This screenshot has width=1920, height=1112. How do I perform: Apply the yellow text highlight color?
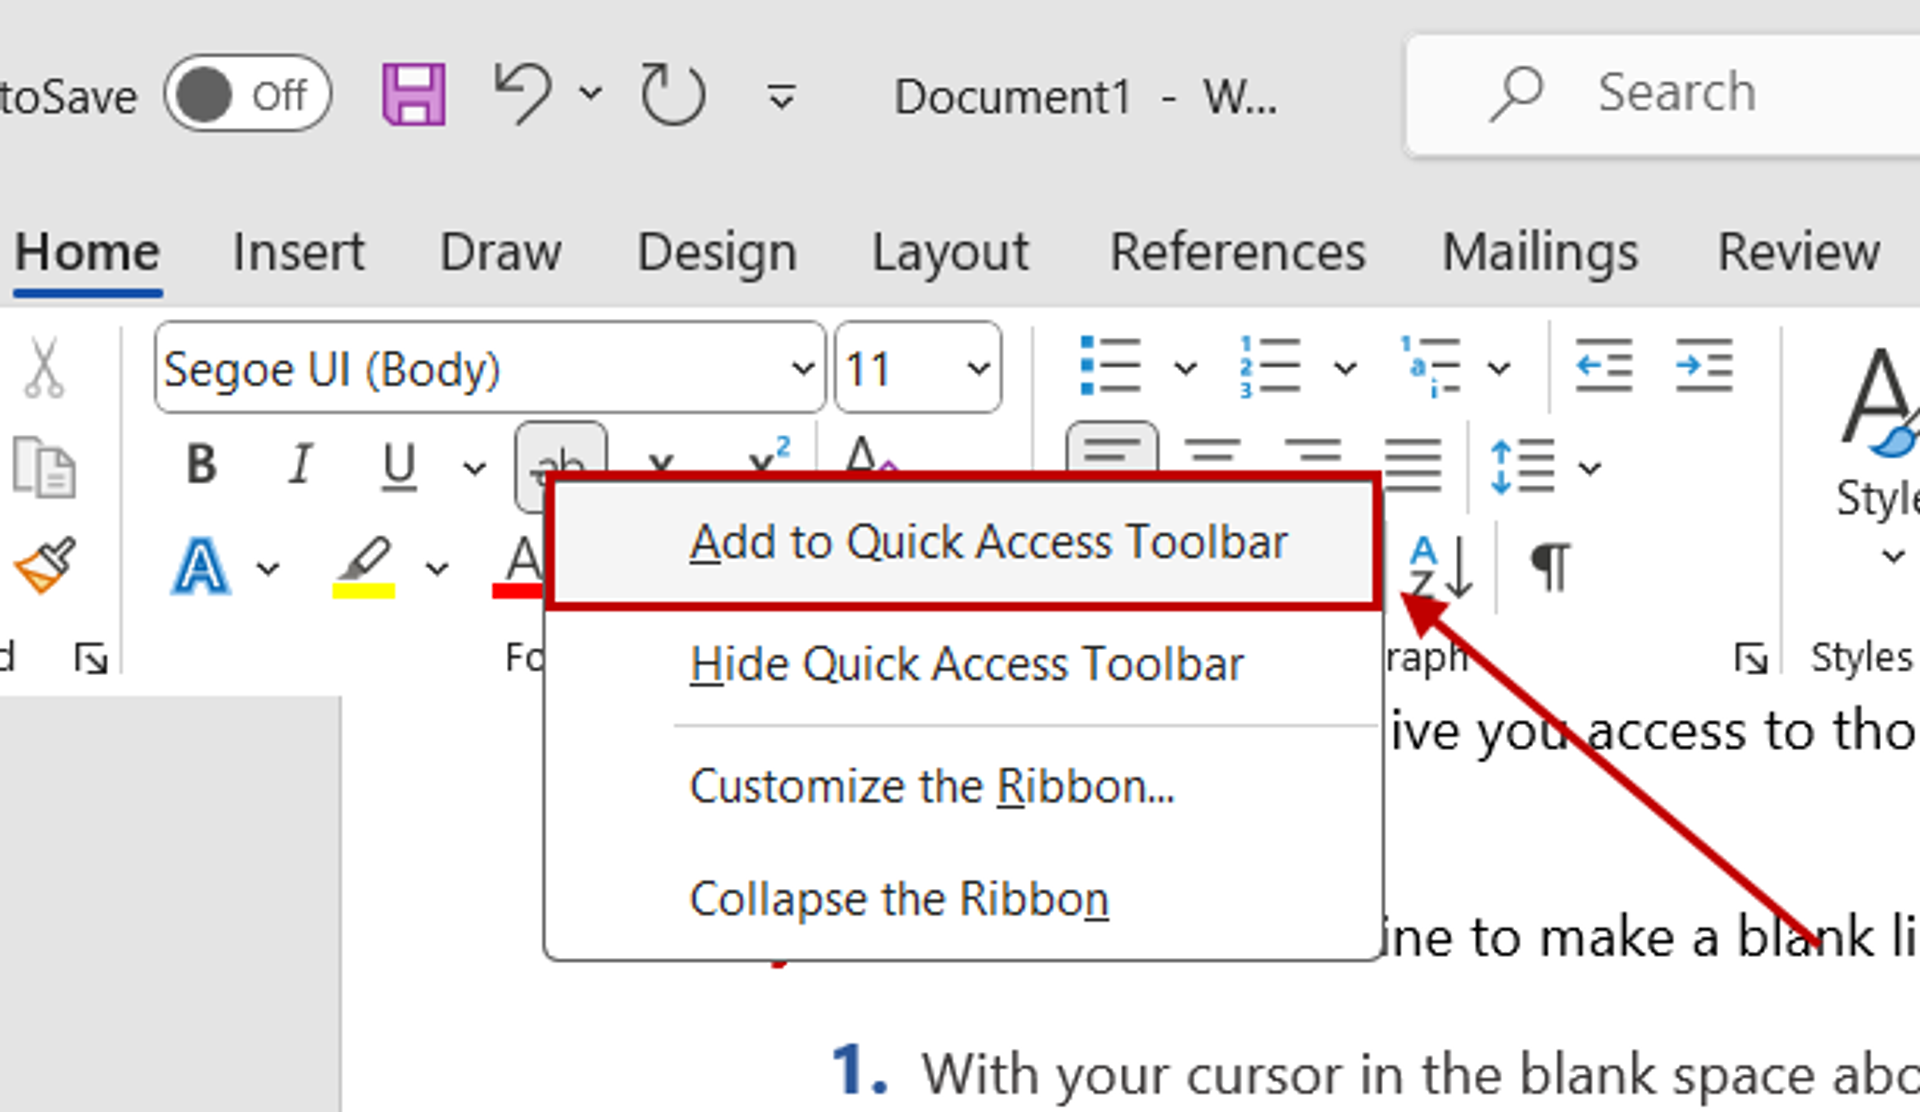pyautogui.click(x=364, y=567)
